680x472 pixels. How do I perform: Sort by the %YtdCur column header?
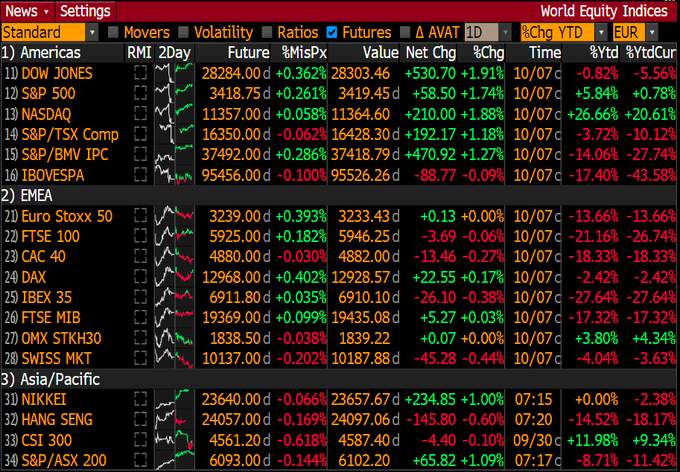pyautogui.click(x=651, y=53)
